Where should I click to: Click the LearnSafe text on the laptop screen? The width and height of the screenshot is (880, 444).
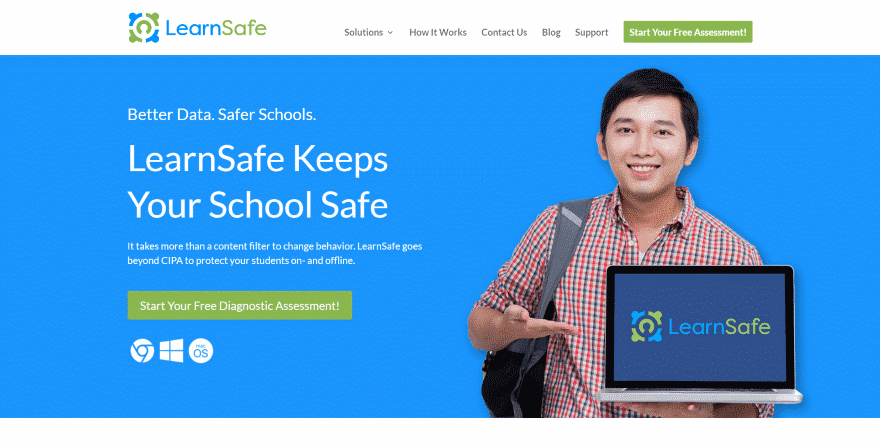pos(719,326)
